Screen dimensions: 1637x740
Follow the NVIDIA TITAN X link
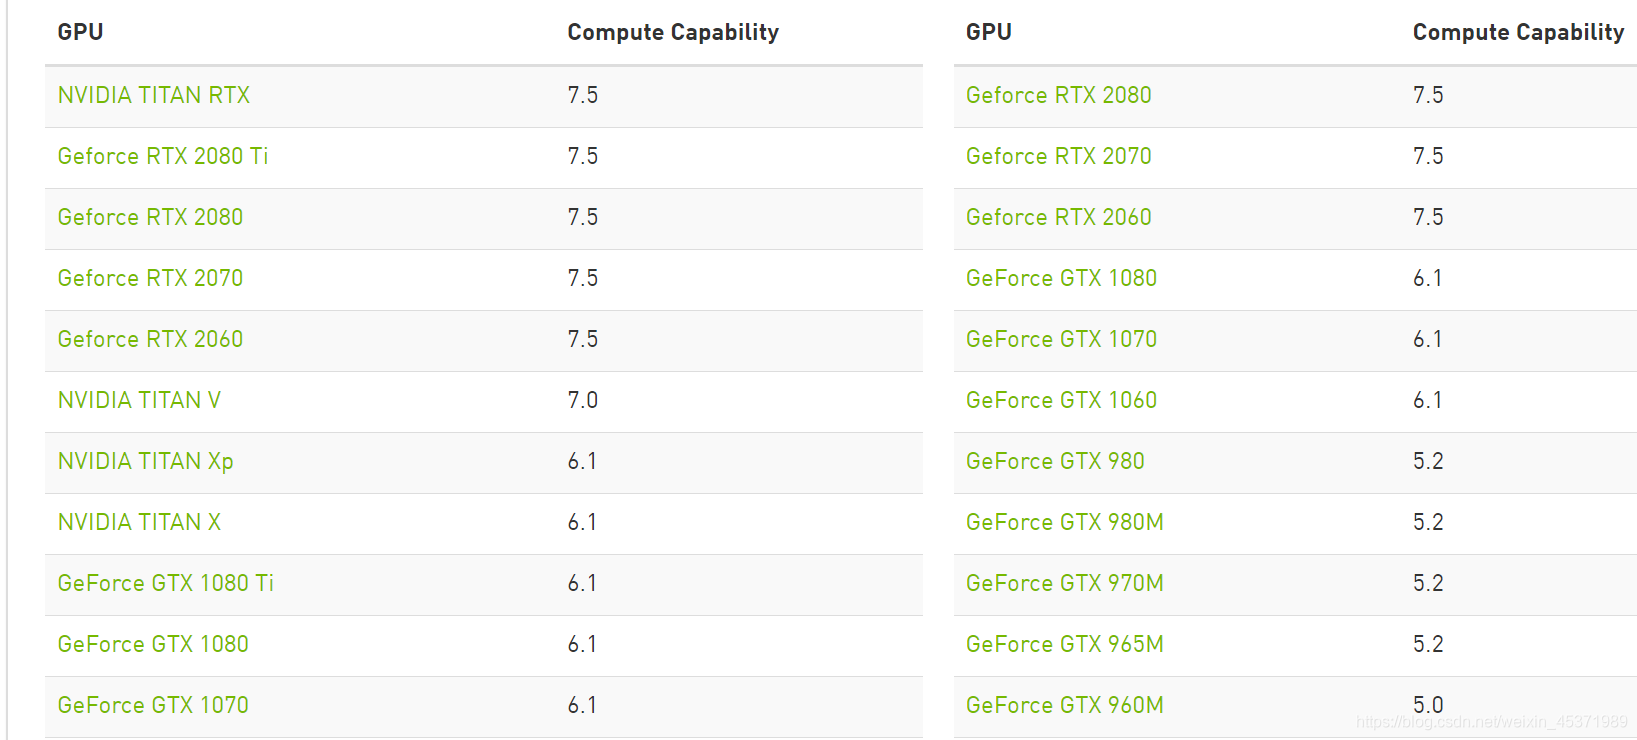coord(139,522)
